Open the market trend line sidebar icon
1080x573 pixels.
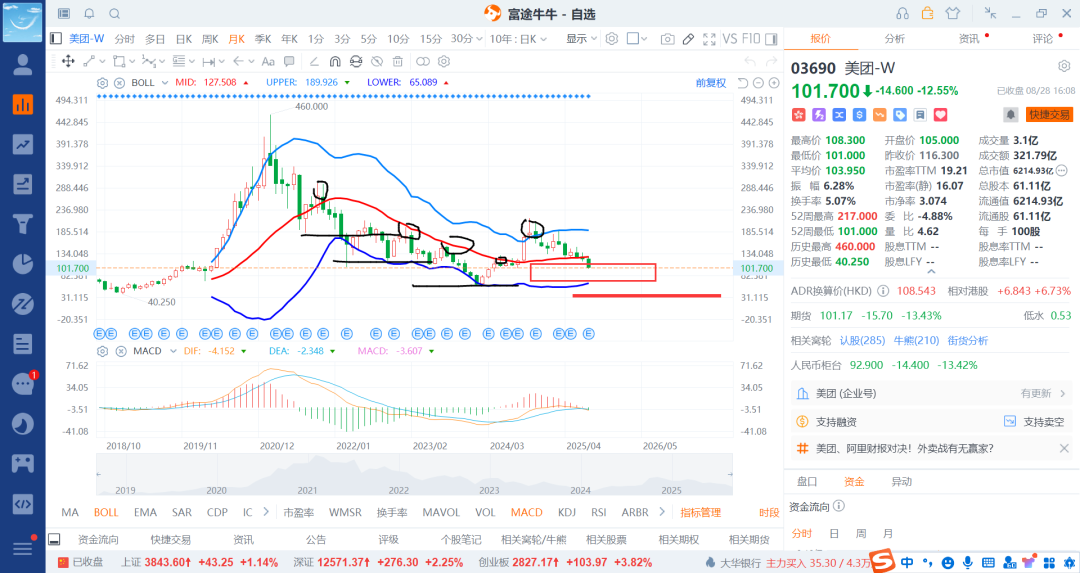click(23, 144)
